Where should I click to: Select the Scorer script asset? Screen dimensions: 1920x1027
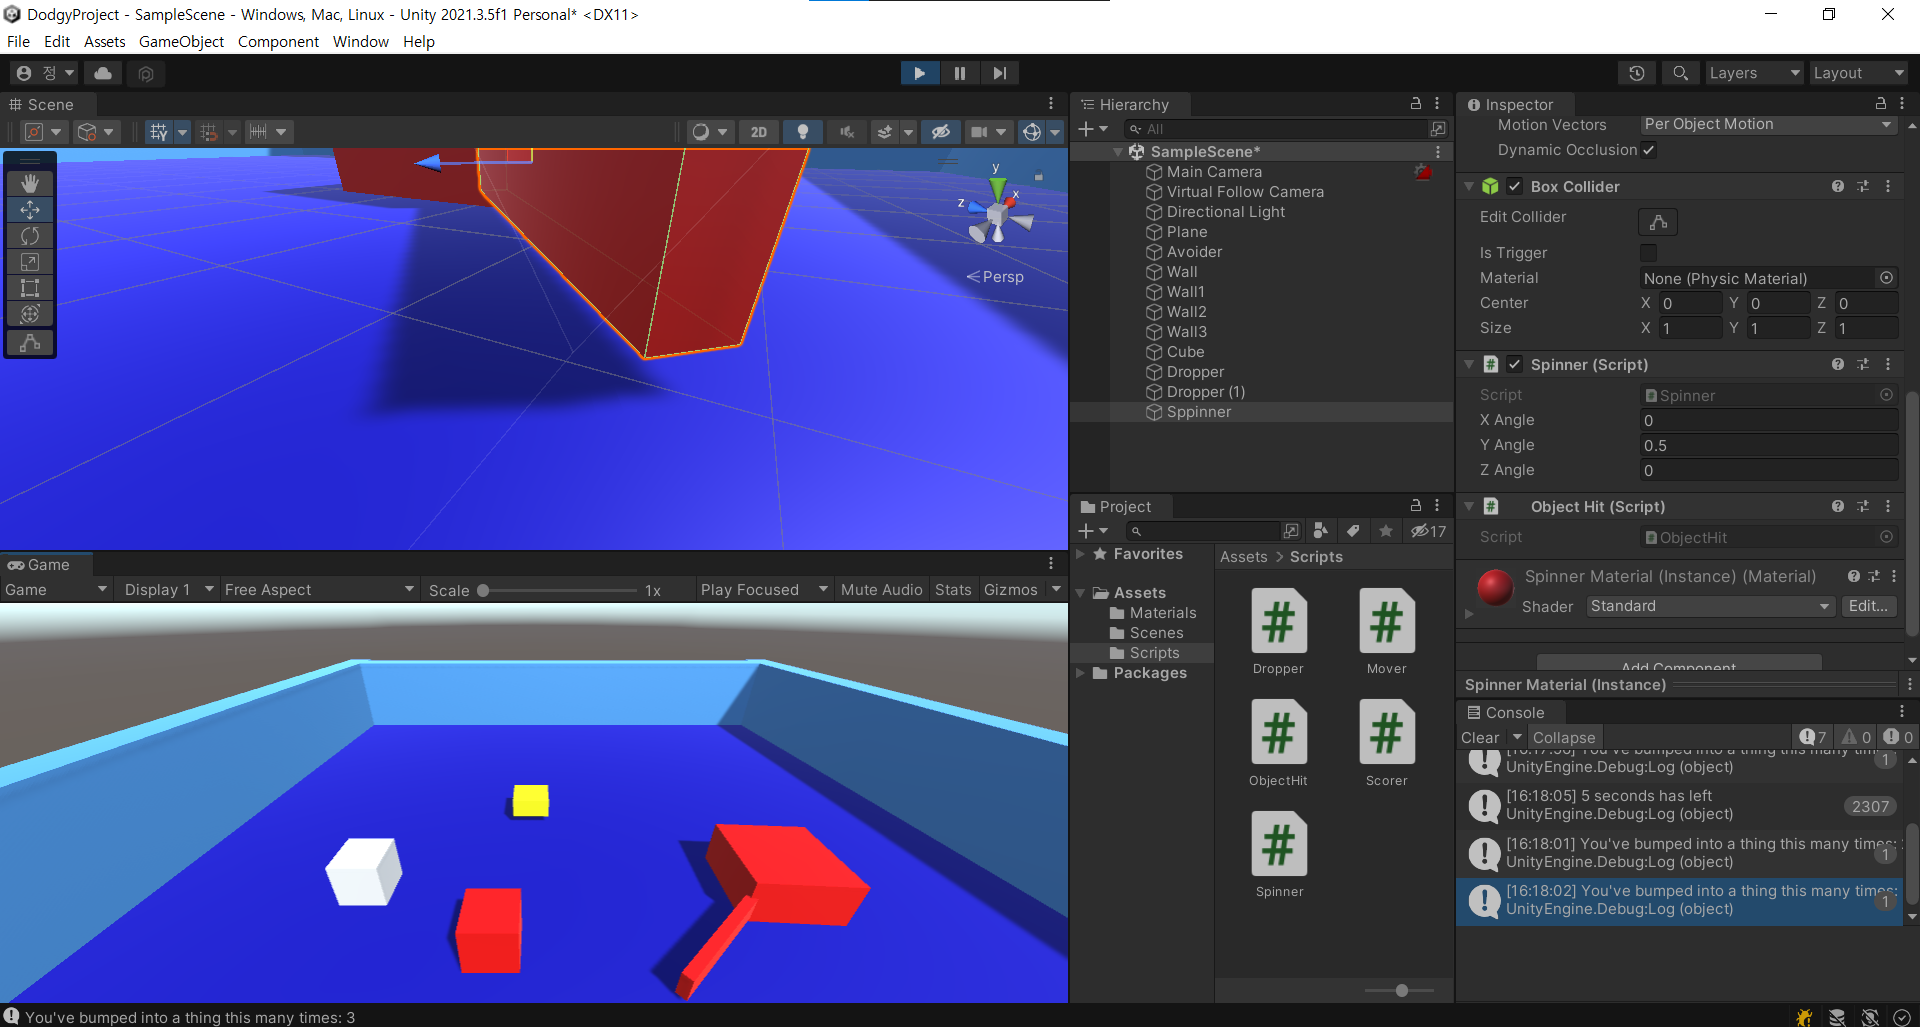click(1387, 744)
